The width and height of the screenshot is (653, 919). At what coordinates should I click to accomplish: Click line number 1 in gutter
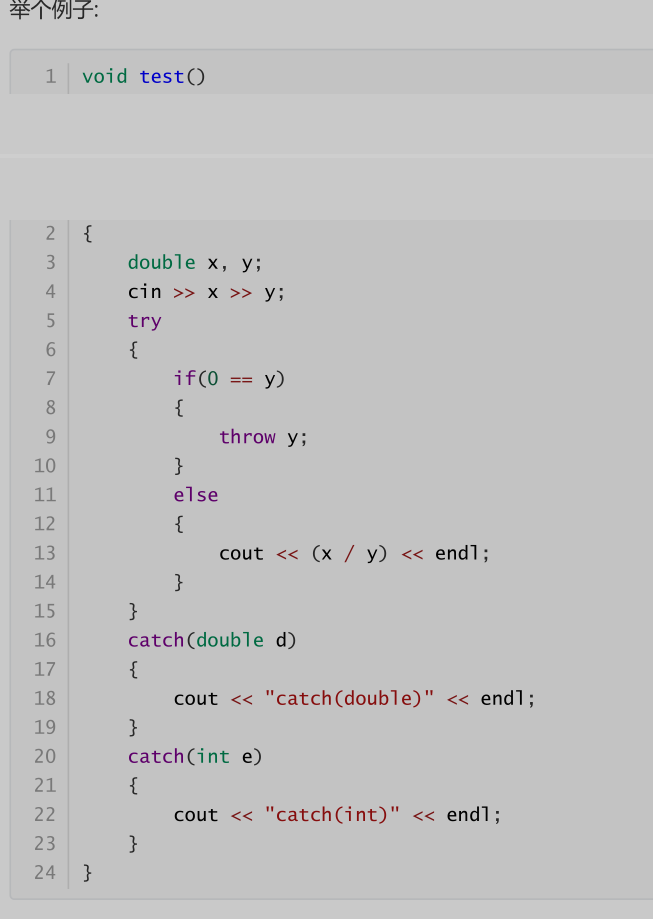[x=51, y=77]
